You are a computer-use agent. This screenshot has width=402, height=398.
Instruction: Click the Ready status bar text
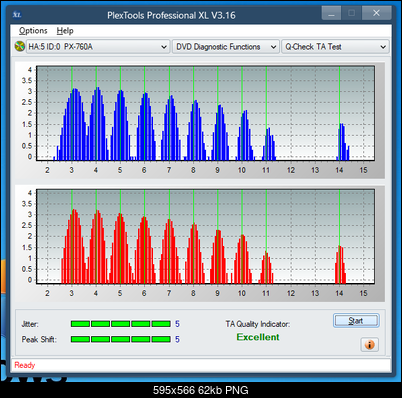point(25,365)
